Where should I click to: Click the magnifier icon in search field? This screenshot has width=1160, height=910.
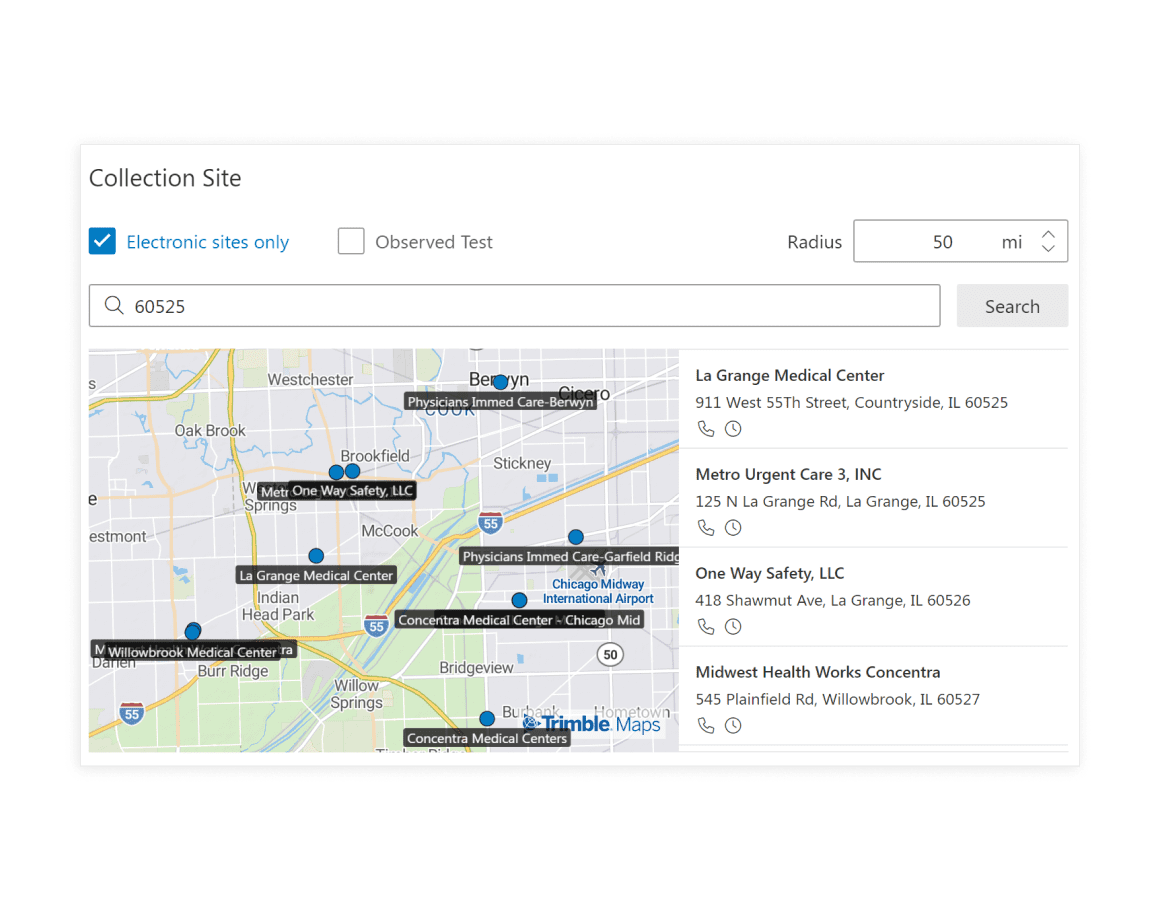pyautogui.click(x=114, y=306)
